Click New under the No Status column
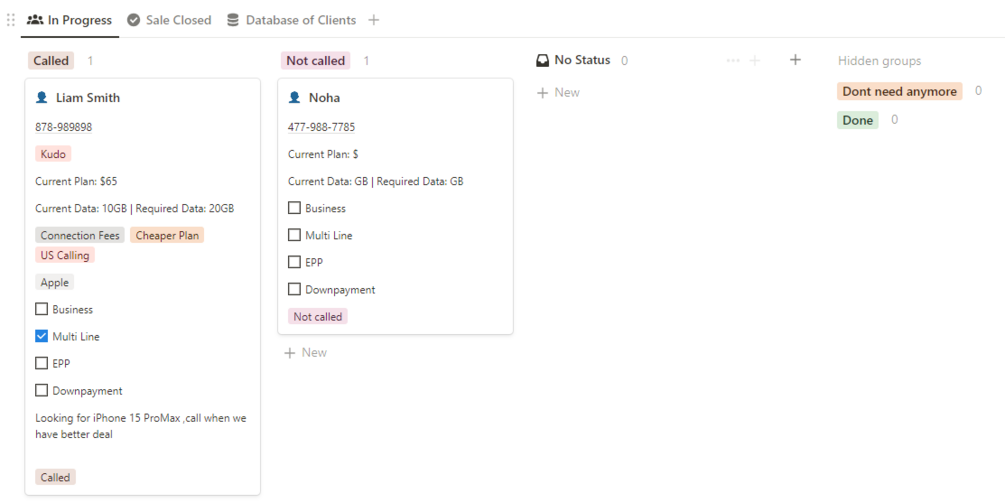Viewport: 1005px width, 503px height. point(559,93)
